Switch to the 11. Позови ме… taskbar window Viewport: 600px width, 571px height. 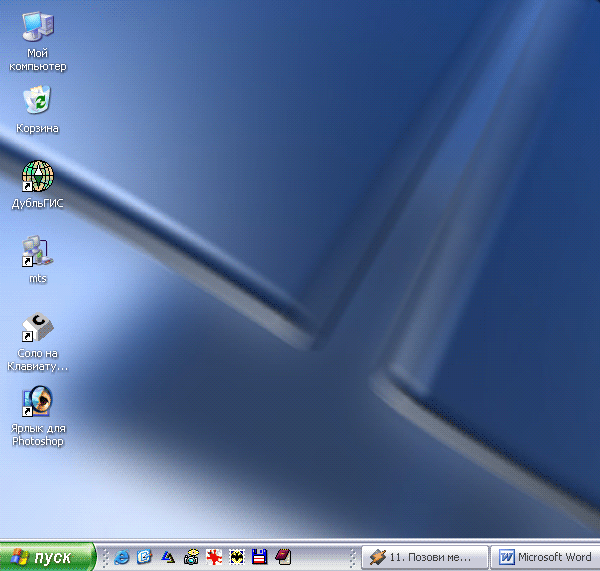tap(425, 558)
